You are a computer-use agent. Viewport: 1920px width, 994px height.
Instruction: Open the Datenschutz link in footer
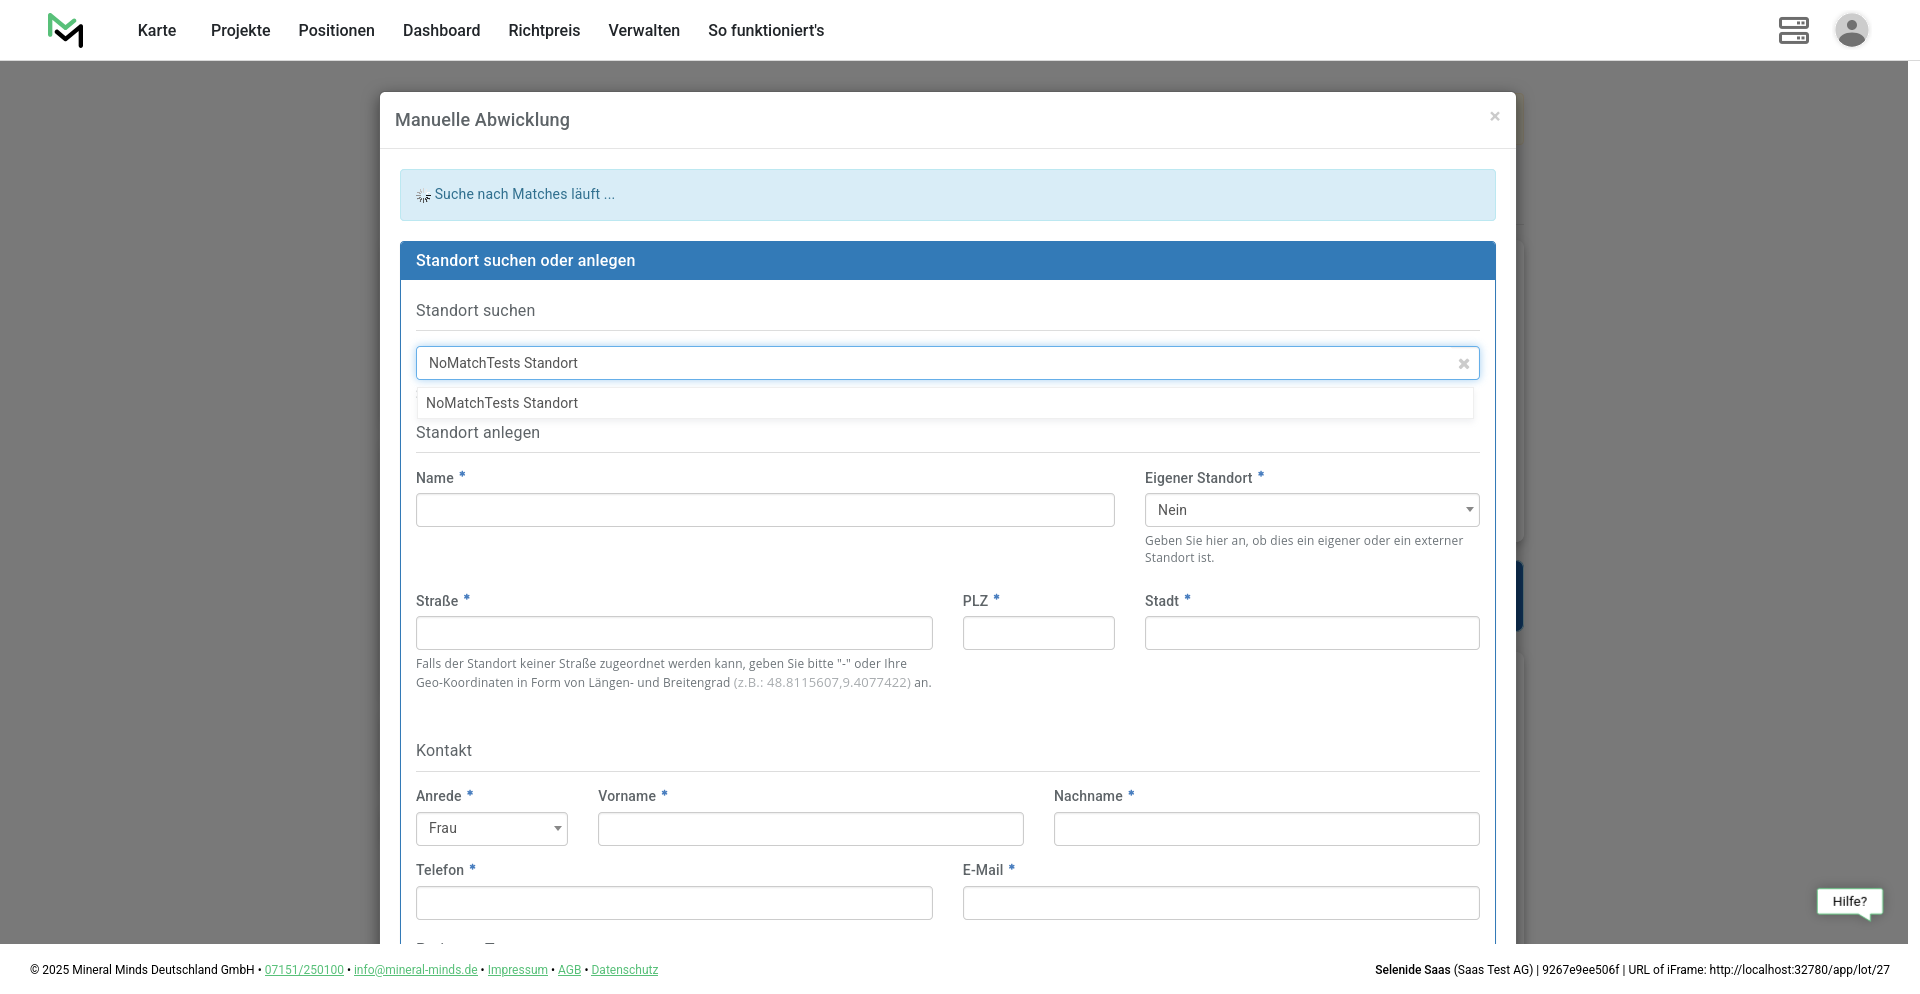click(x=624, y=970)
